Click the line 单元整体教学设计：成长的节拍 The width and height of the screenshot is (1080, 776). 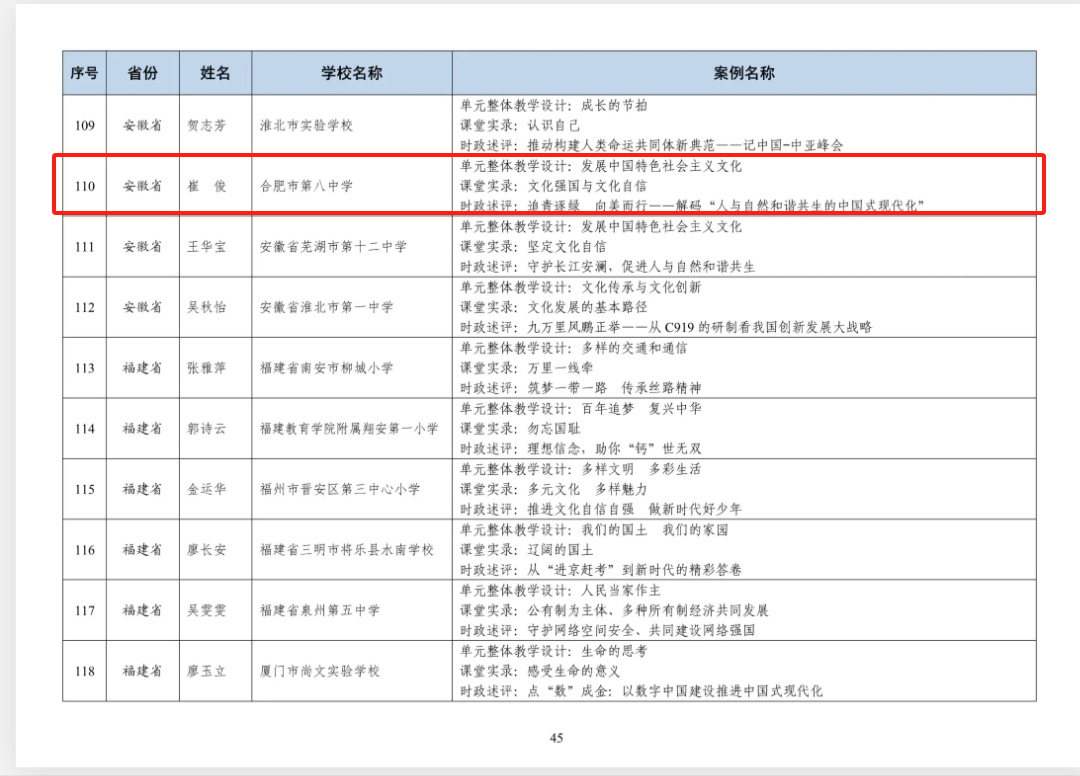point(554,105)
